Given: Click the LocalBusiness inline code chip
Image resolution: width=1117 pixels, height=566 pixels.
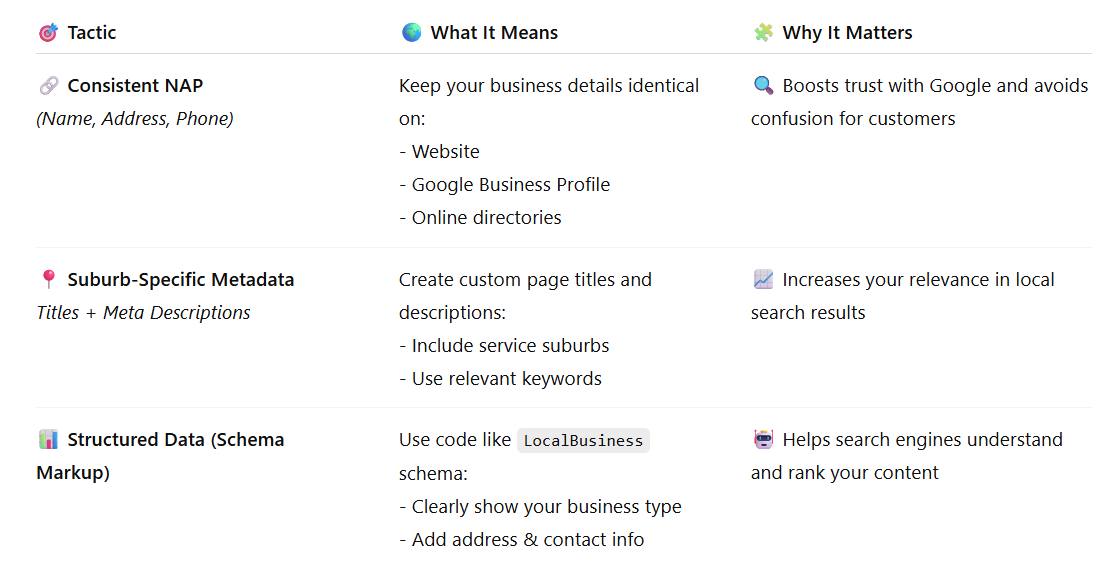Looking at the screenshot, I should tap(583, 441).
